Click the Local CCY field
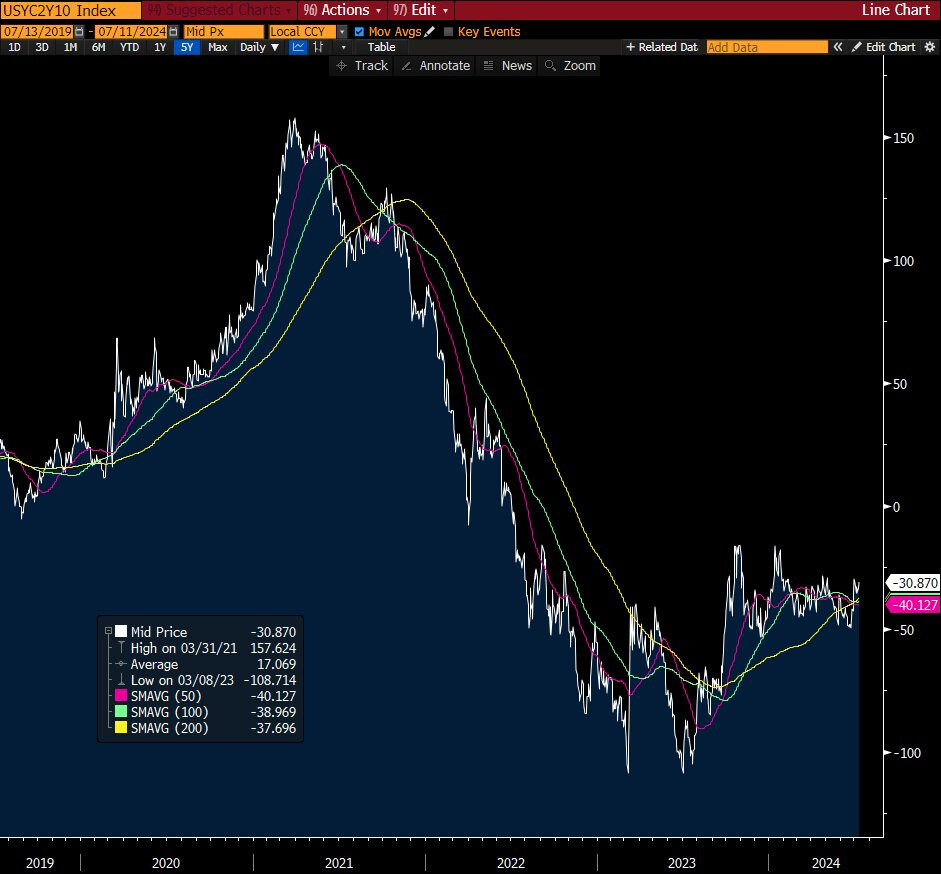This screenshot has width=941, height=874. pyautogui.click(x=302, y=31)
